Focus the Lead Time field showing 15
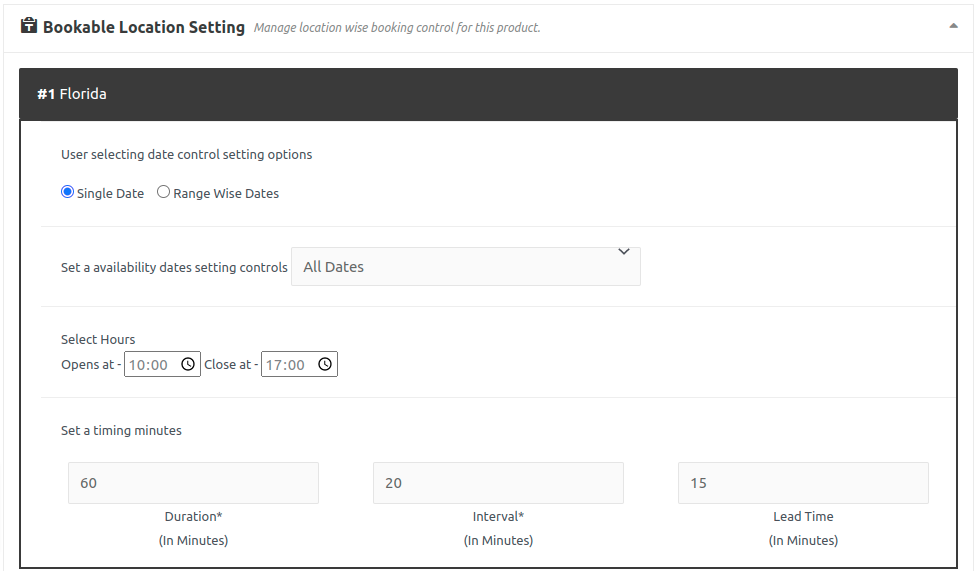The width and height of the screenshot is (978, 571). [x=803, y=483]
